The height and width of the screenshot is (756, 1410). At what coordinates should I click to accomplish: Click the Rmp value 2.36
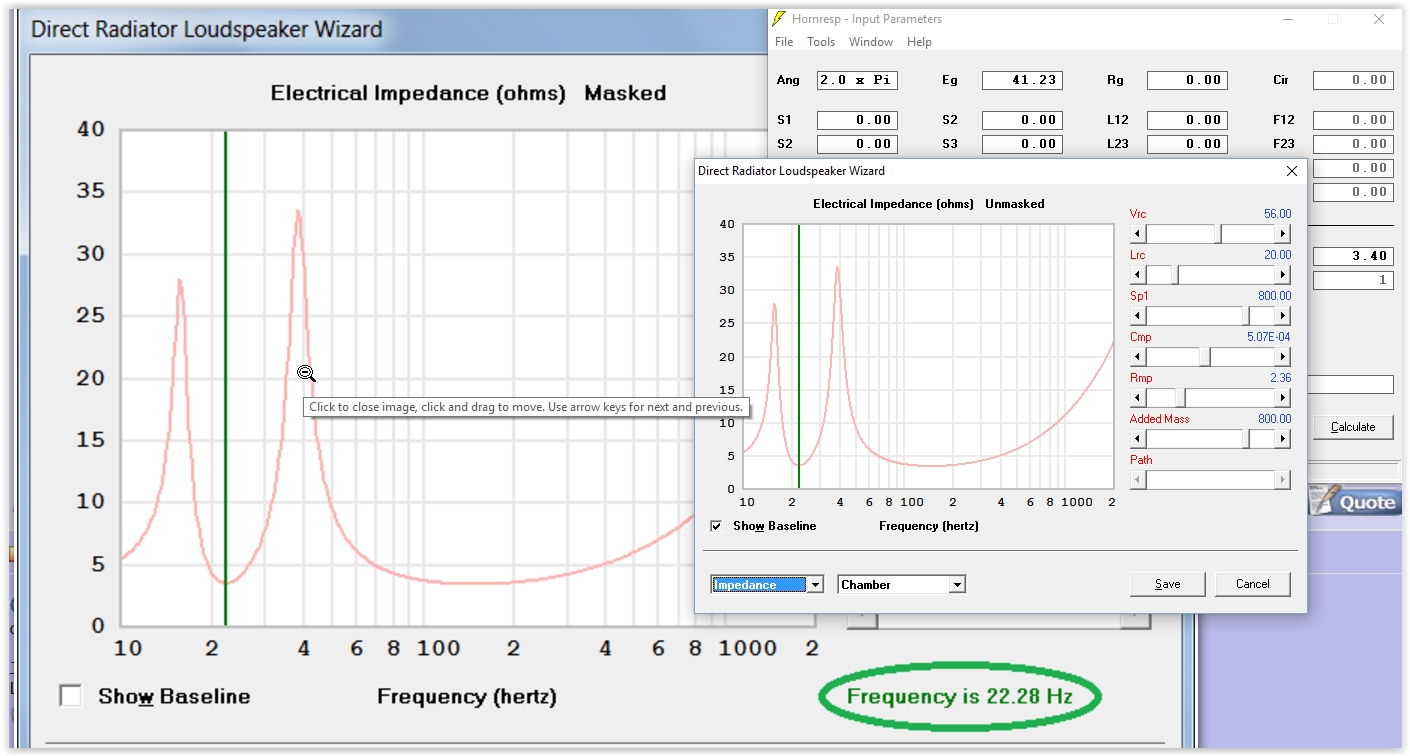click(1280, 378)
